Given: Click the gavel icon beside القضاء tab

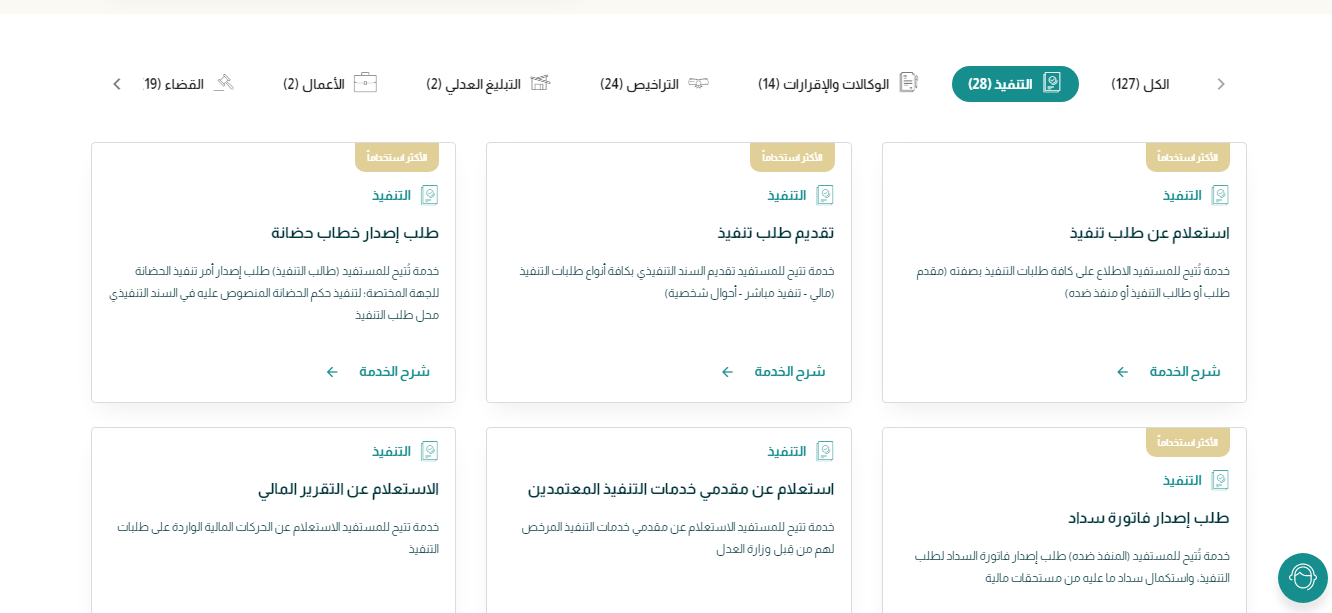Looking at the screenshot, I should coord(224,83).
